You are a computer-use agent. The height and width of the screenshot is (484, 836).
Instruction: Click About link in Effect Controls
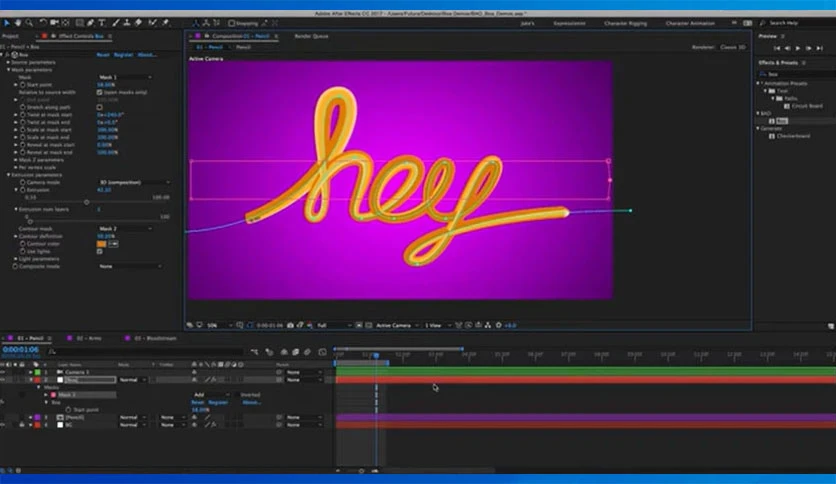click(147, 55)
